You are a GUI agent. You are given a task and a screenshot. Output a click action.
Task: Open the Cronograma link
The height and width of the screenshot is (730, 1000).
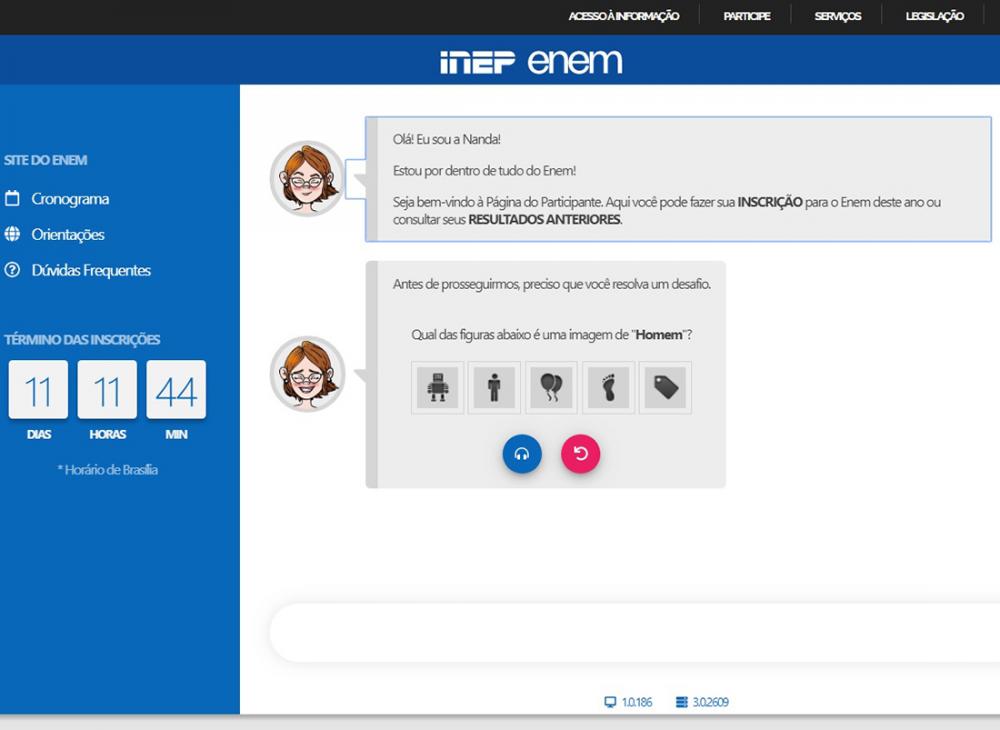(x=70, y=199)
